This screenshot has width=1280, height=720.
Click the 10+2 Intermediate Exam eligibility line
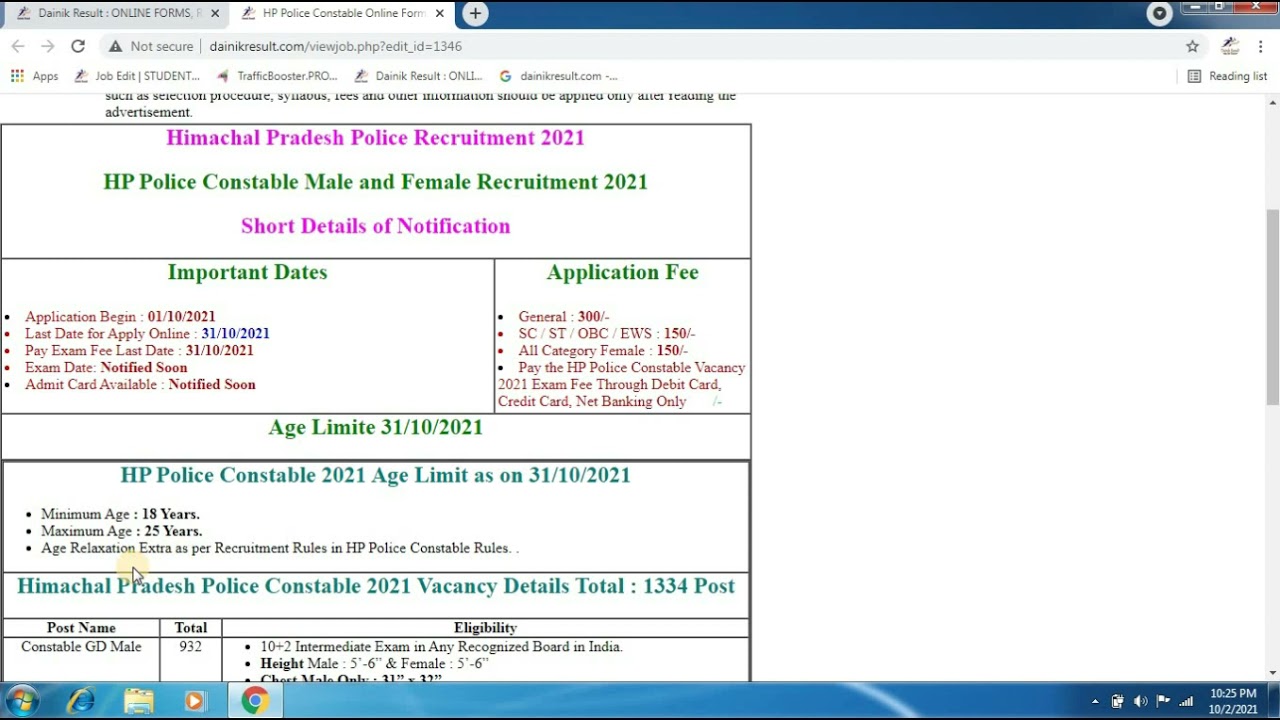pos(441,647)
